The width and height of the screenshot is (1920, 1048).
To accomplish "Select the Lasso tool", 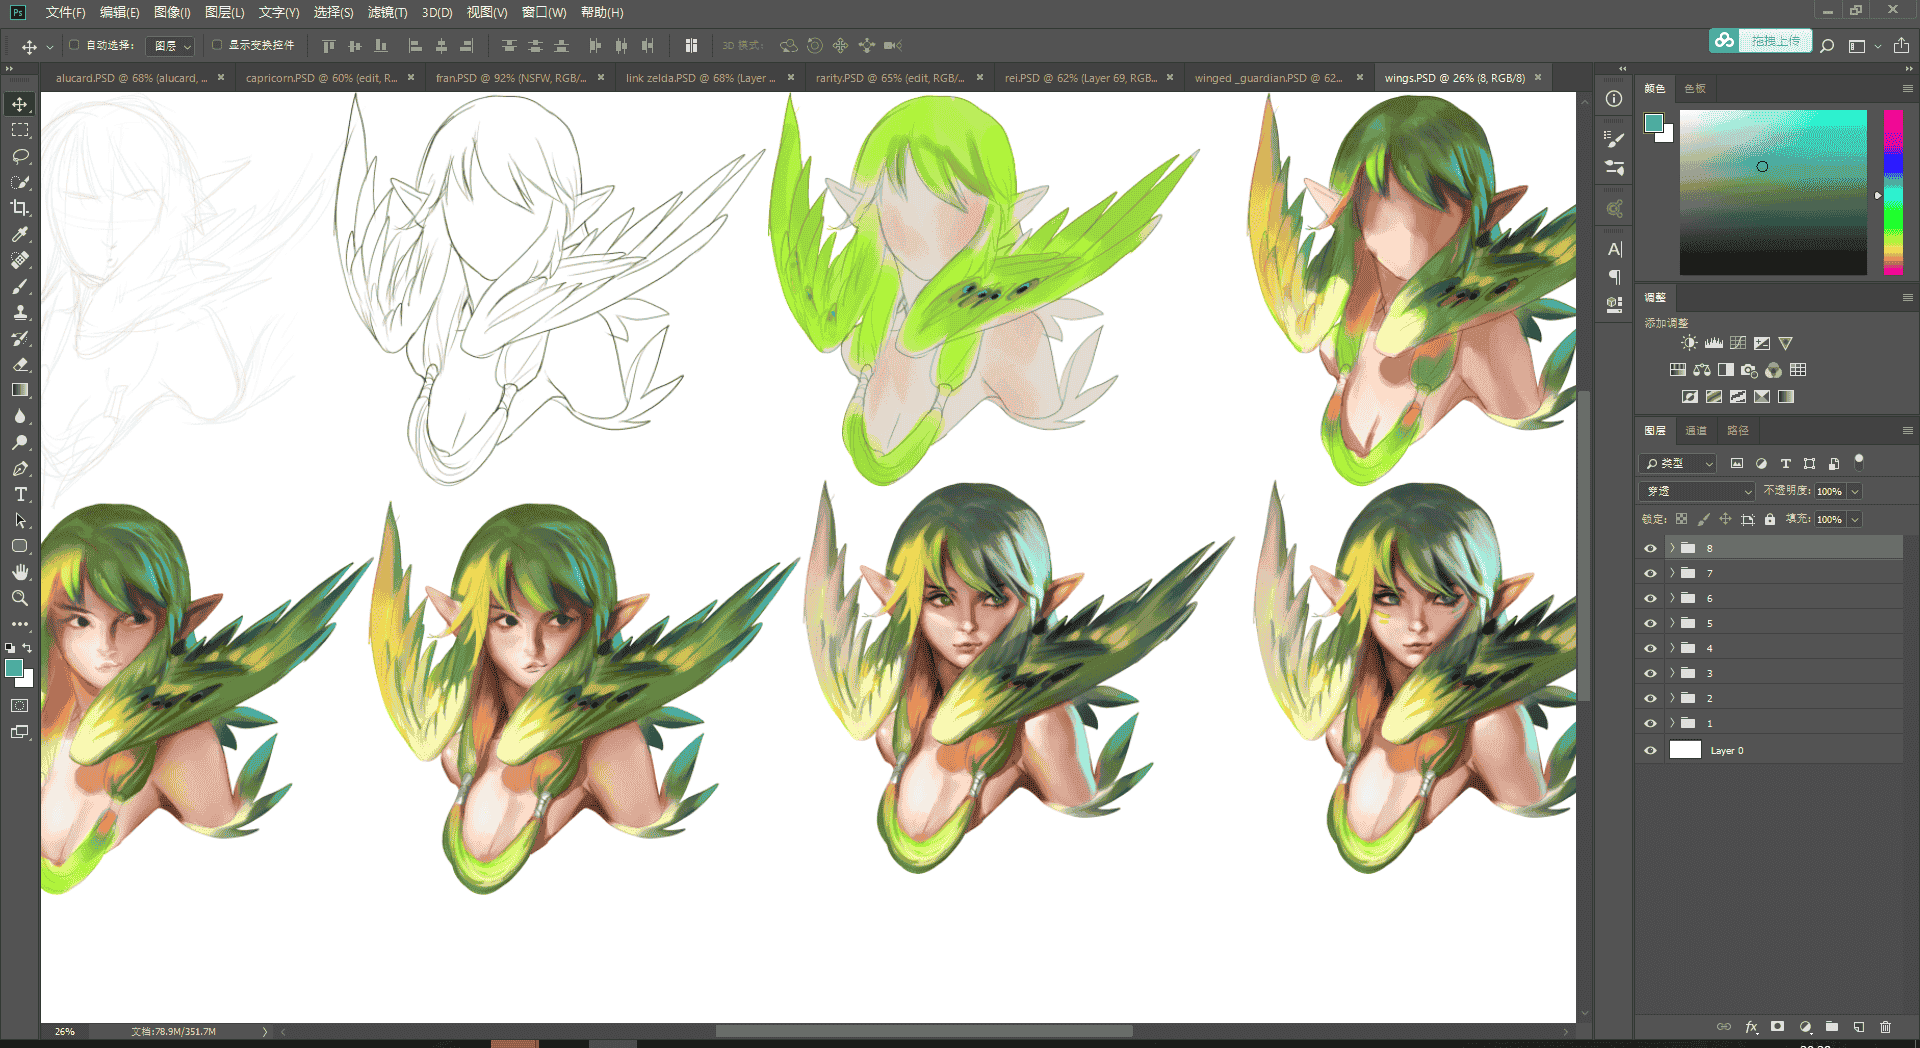I will click(x=20, y=156).
